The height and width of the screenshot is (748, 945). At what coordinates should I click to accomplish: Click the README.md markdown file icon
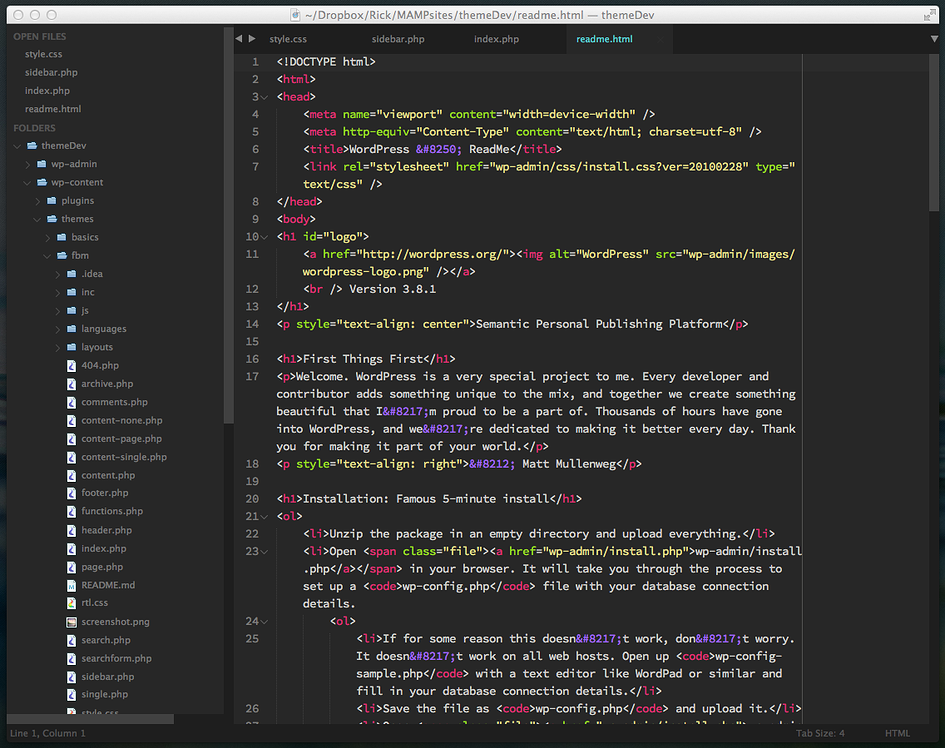click(x=71, y=585)
